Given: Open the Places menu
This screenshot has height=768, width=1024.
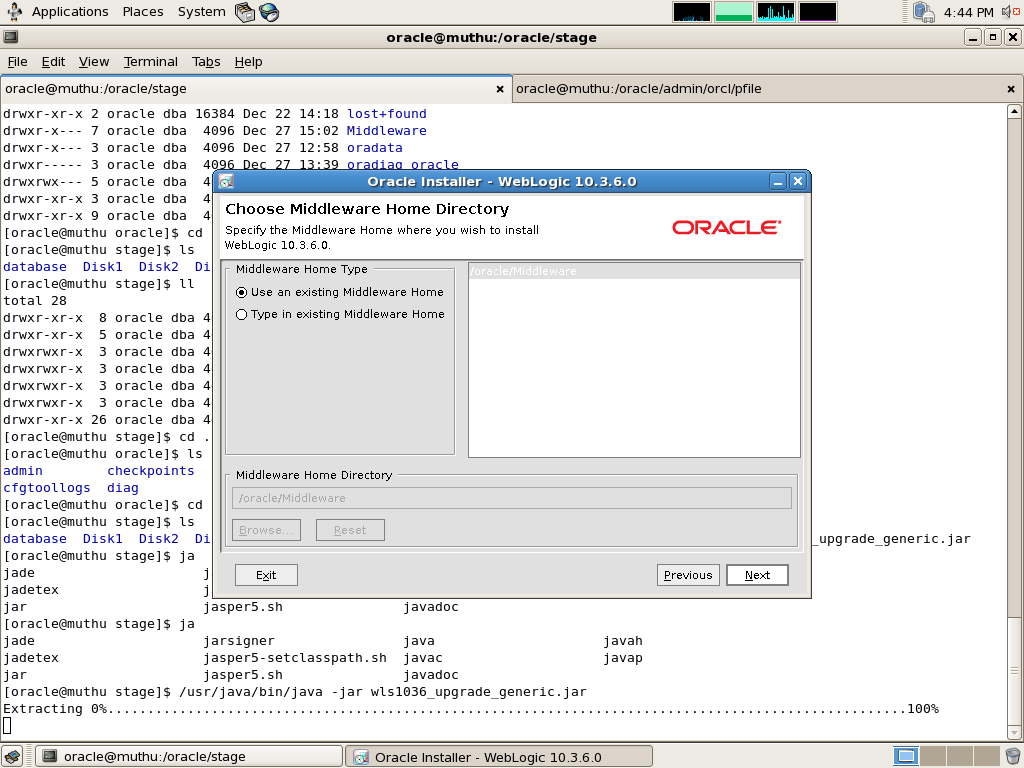Looking at the screenshot, I should [143, 12].
